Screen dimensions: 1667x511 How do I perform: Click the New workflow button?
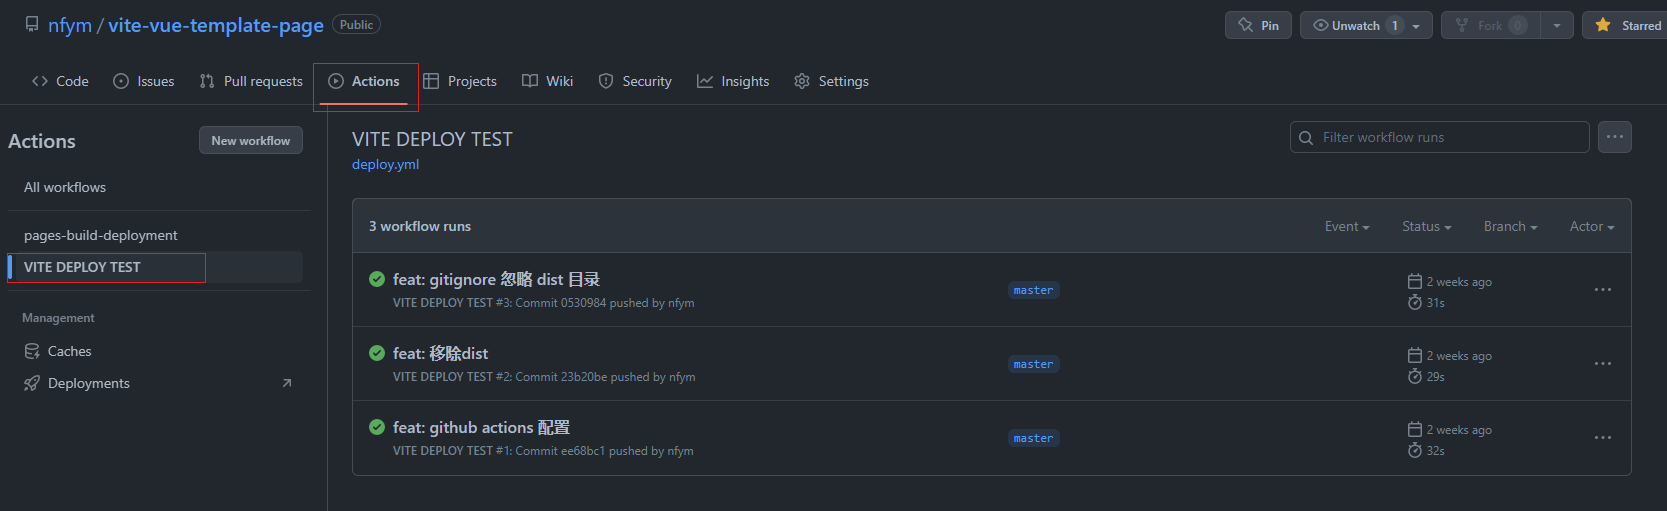[x=250, y=140]
